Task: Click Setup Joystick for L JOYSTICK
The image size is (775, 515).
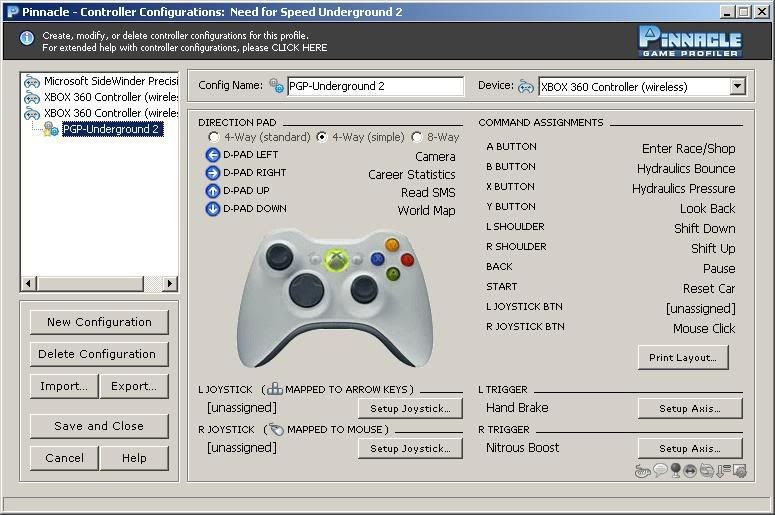Action: click(410, 408)
